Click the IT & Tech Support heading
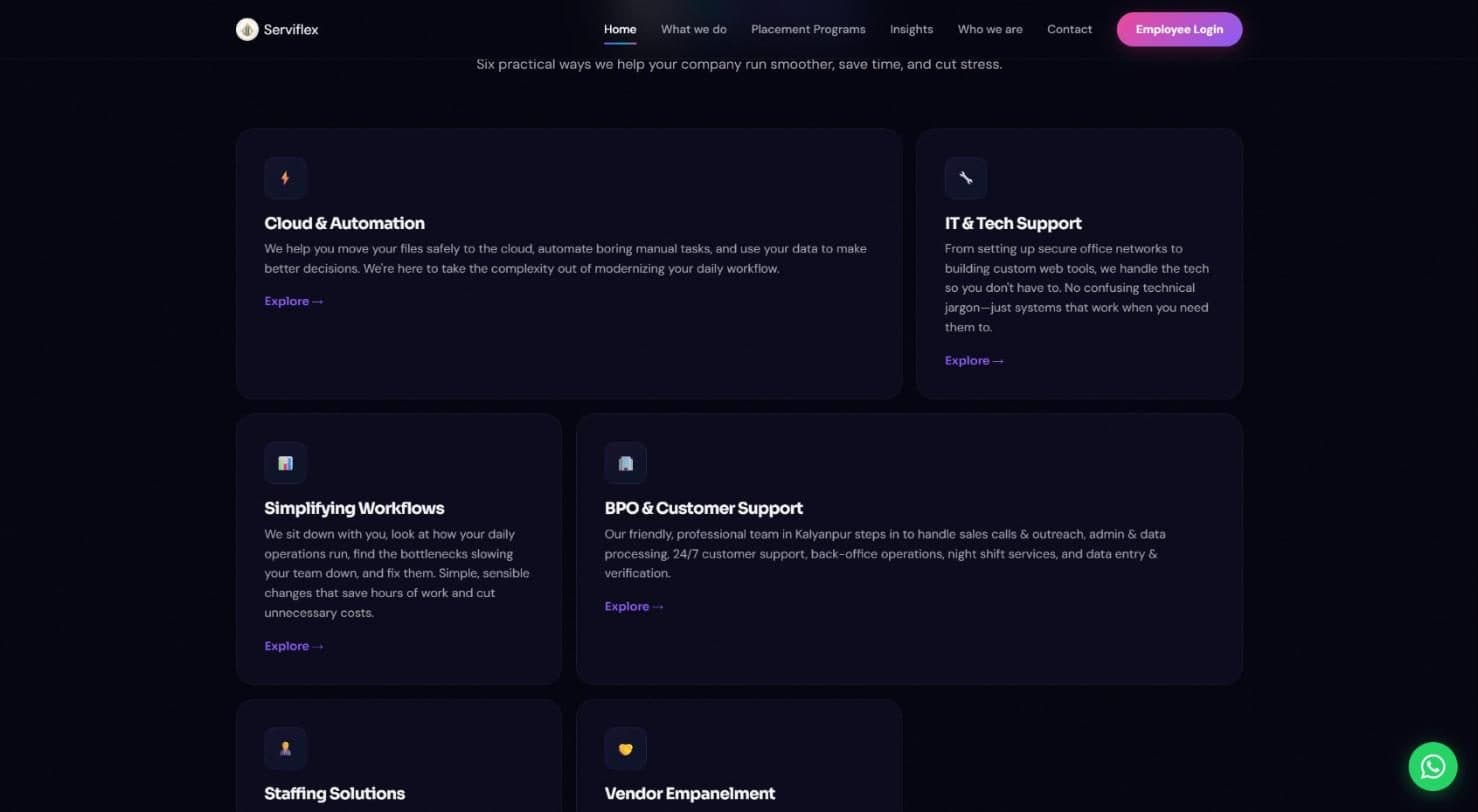1478x812 pixels. [1013, 223]
